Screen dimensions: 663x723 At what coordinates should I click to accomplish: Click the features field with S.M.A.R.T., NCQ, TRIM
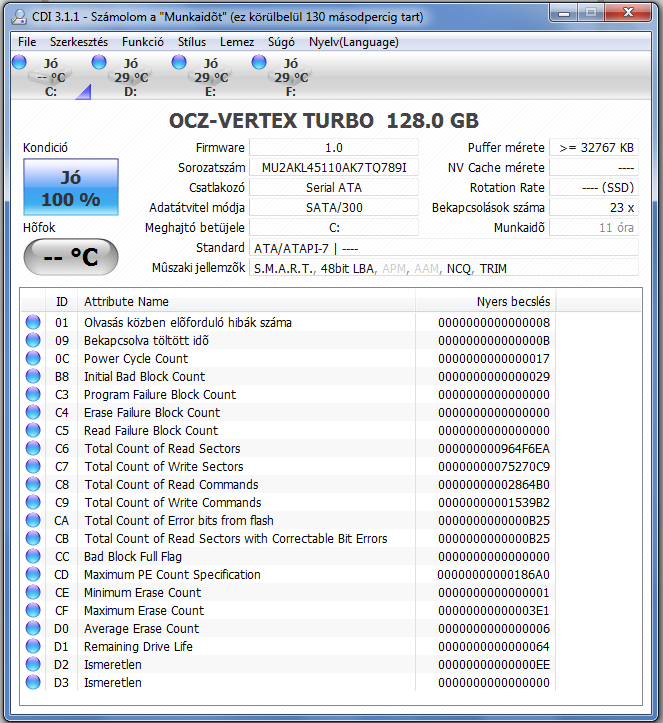444,268
